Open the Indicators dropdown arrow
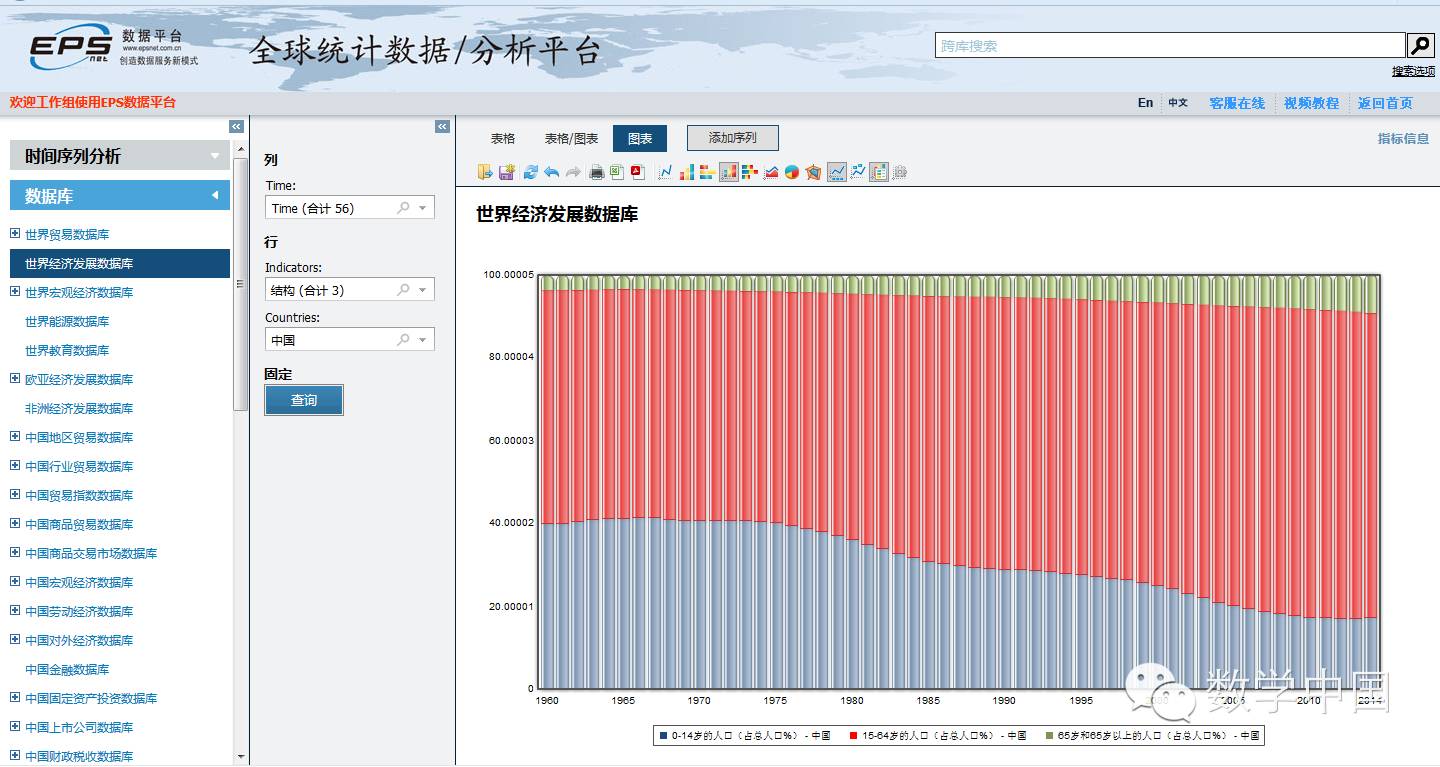The image size is (1440, 767). [423, 289]
